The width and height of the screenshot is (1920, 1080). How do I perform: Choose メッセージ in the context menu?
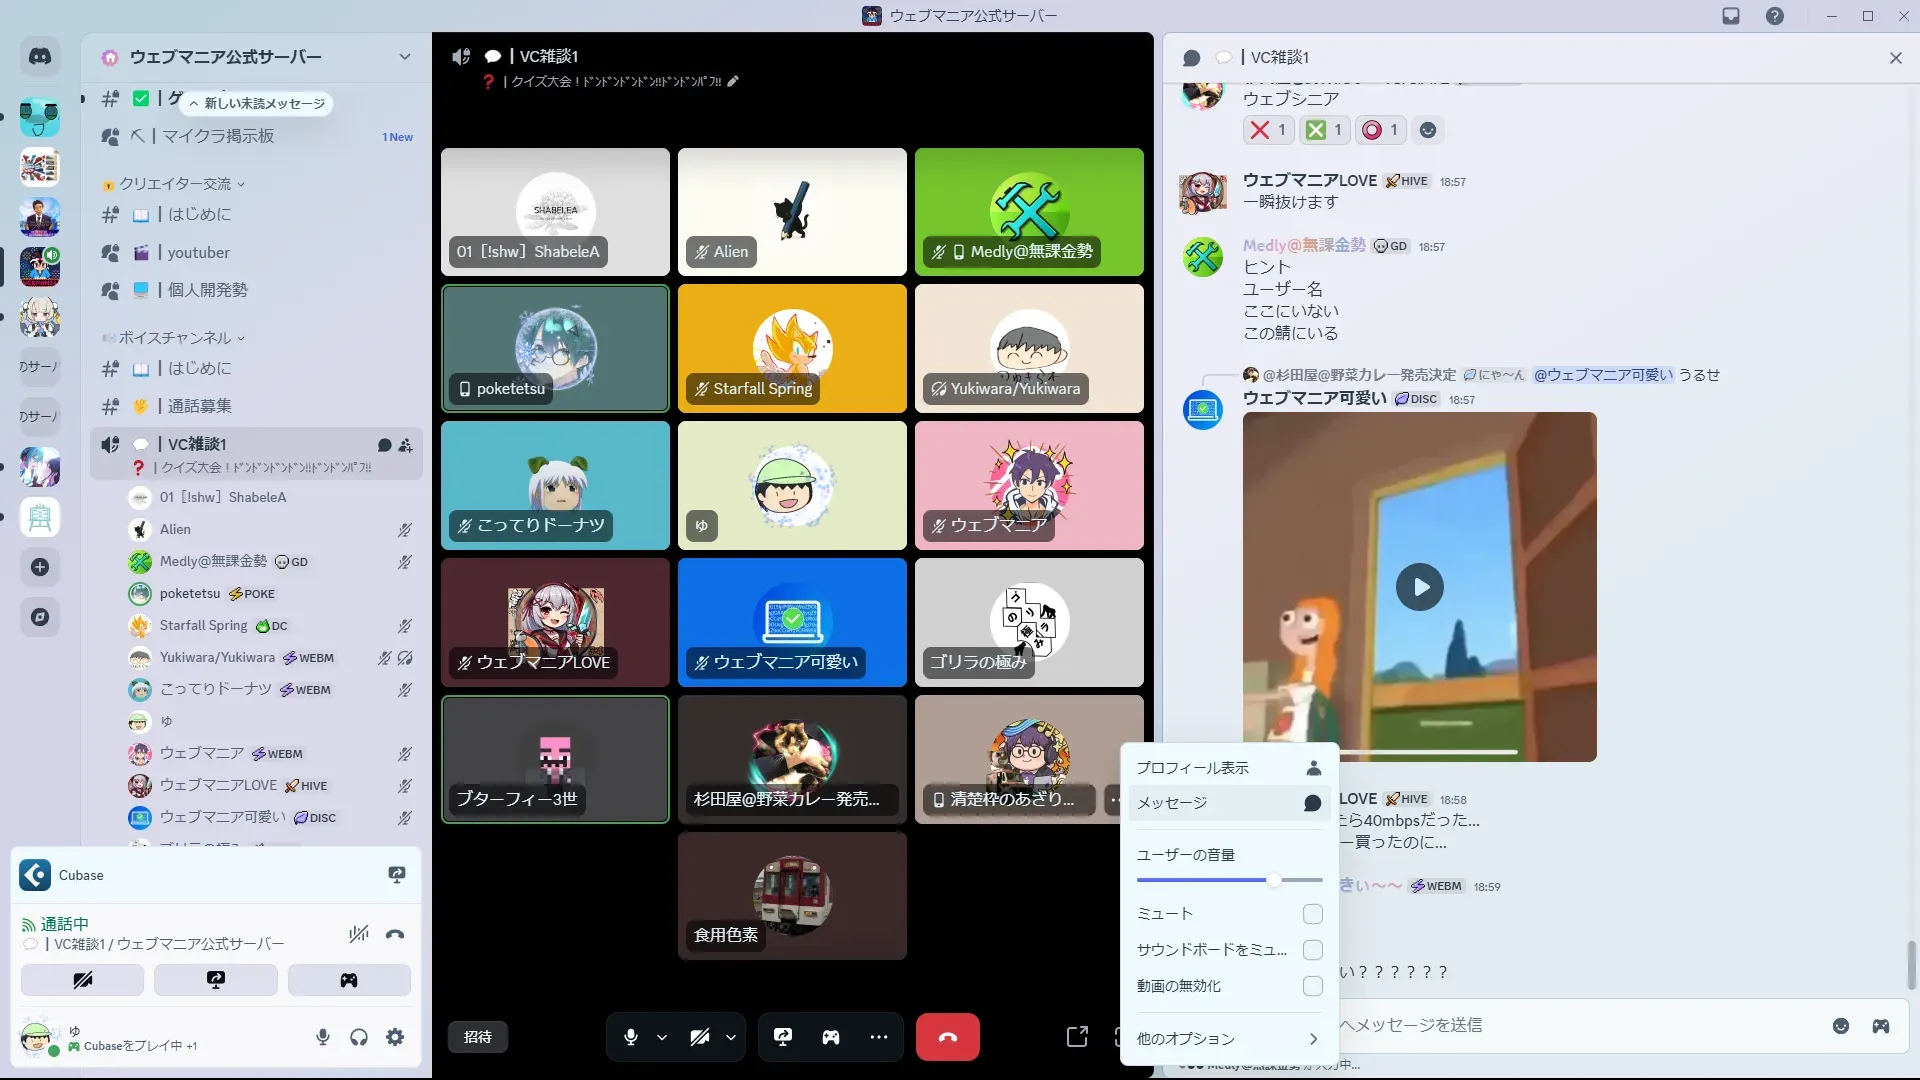pos(1229,803)
